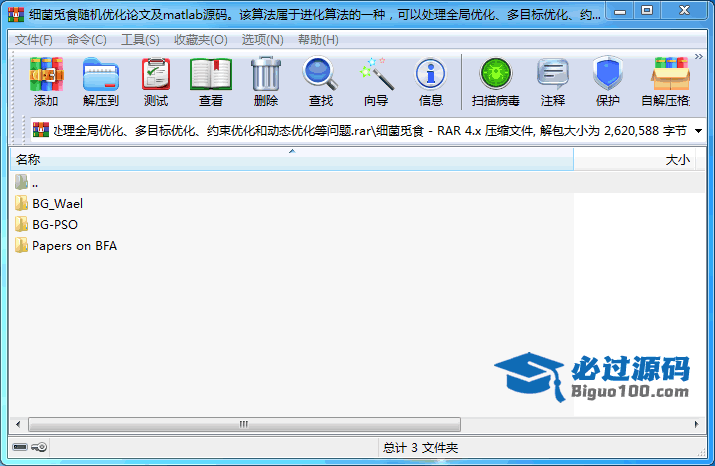715x466 pixels.
Task: Open the Comment (注释) tool
Action: [x=553, y=82]
